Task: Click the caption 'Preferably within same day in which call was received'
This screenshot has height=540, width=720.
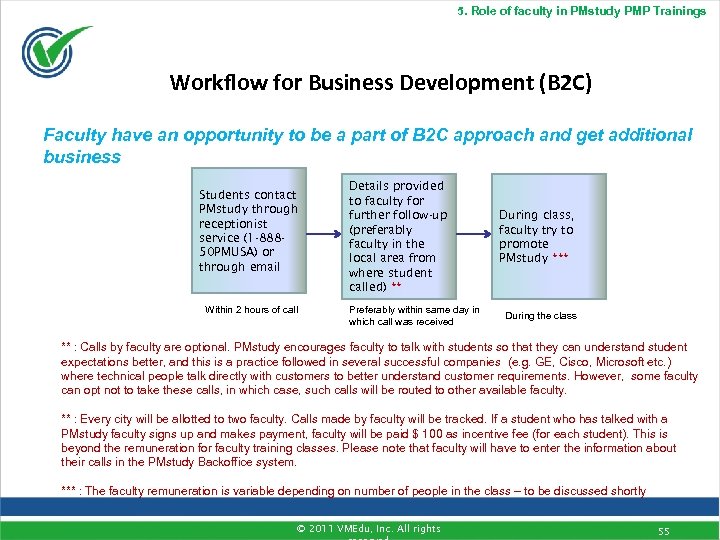Action: tap(414, 316)
